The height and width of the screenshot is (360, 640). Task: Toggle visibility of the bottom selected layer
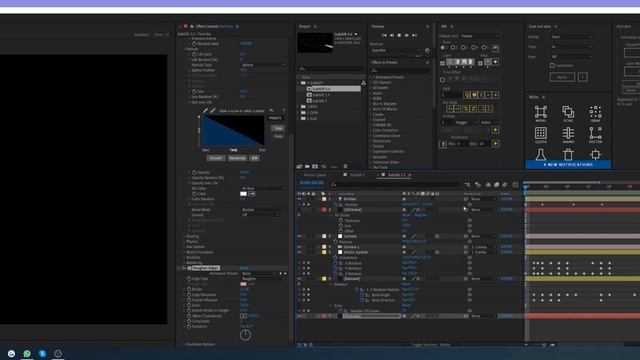(299, 316)
